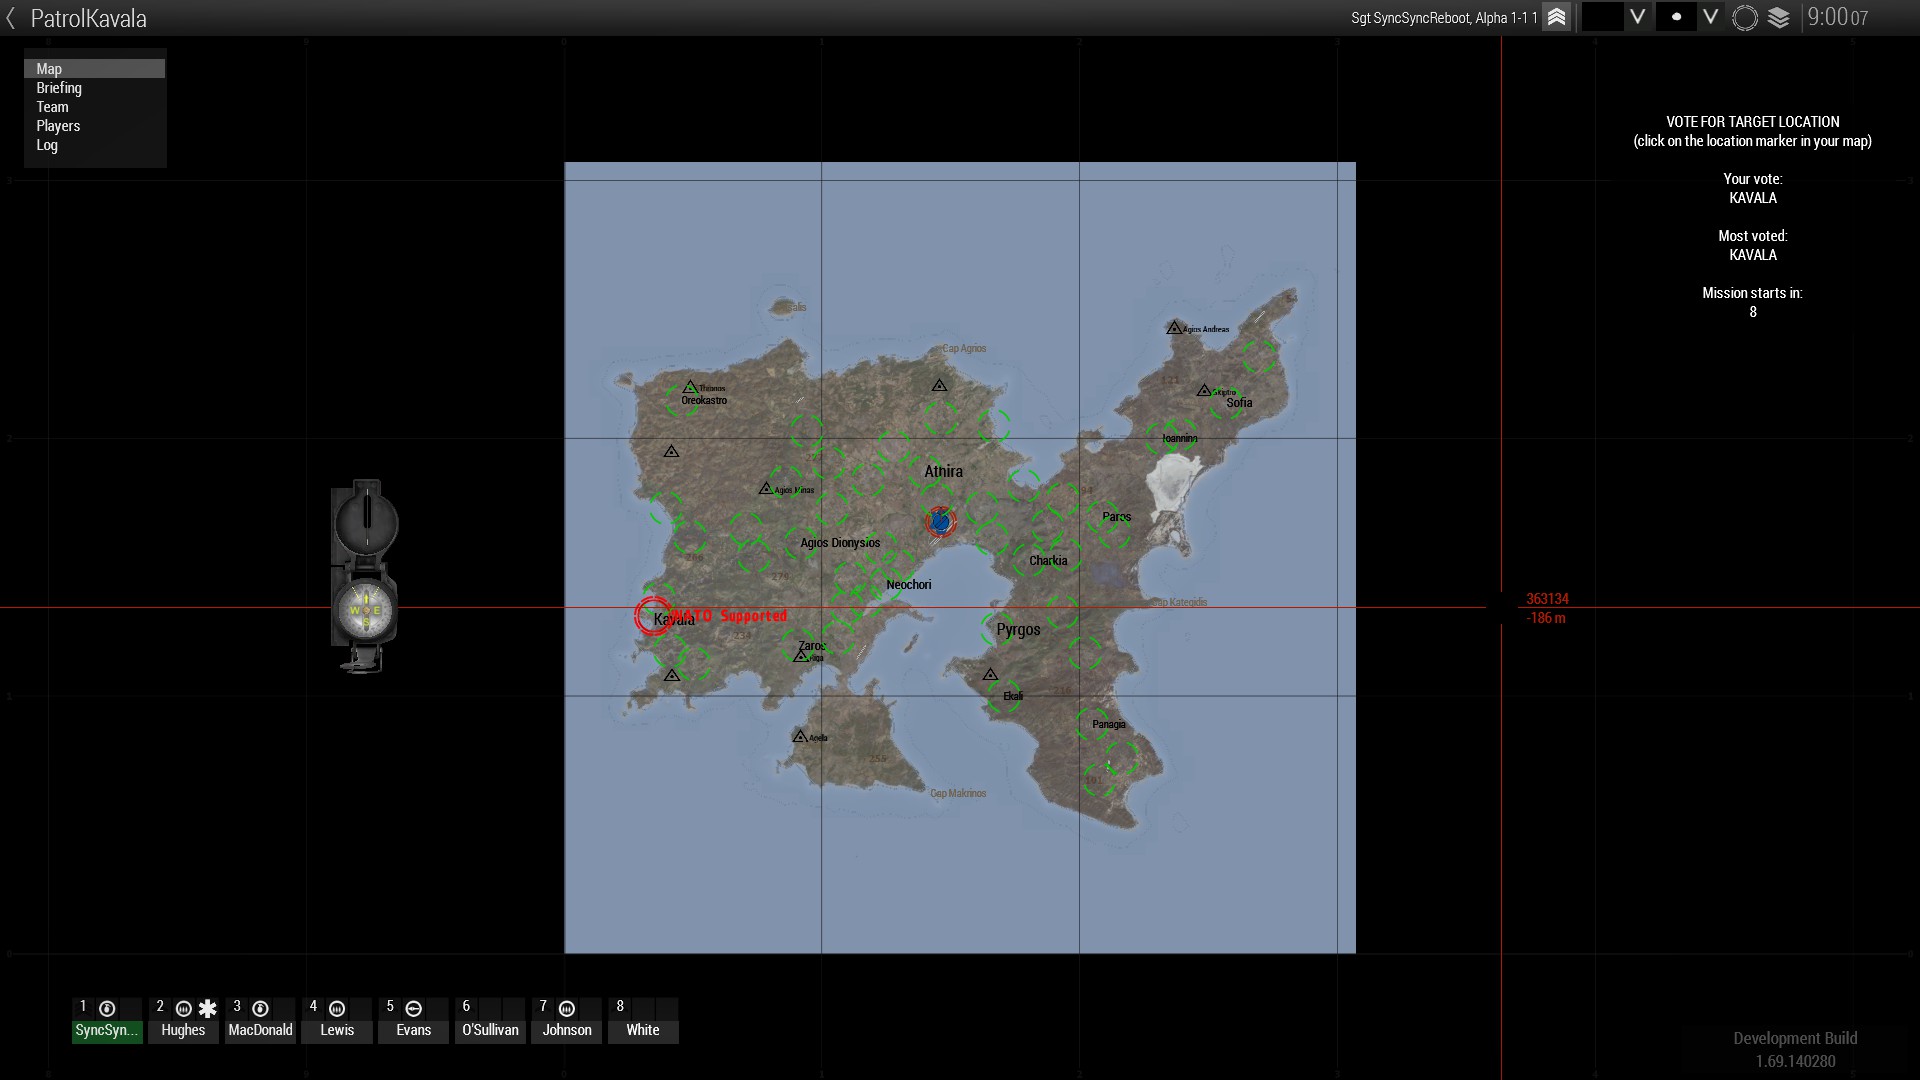This screenshot has height=1080, width=1920.
Task: Open the Briefing menu entry
Action: click(59, 88)
